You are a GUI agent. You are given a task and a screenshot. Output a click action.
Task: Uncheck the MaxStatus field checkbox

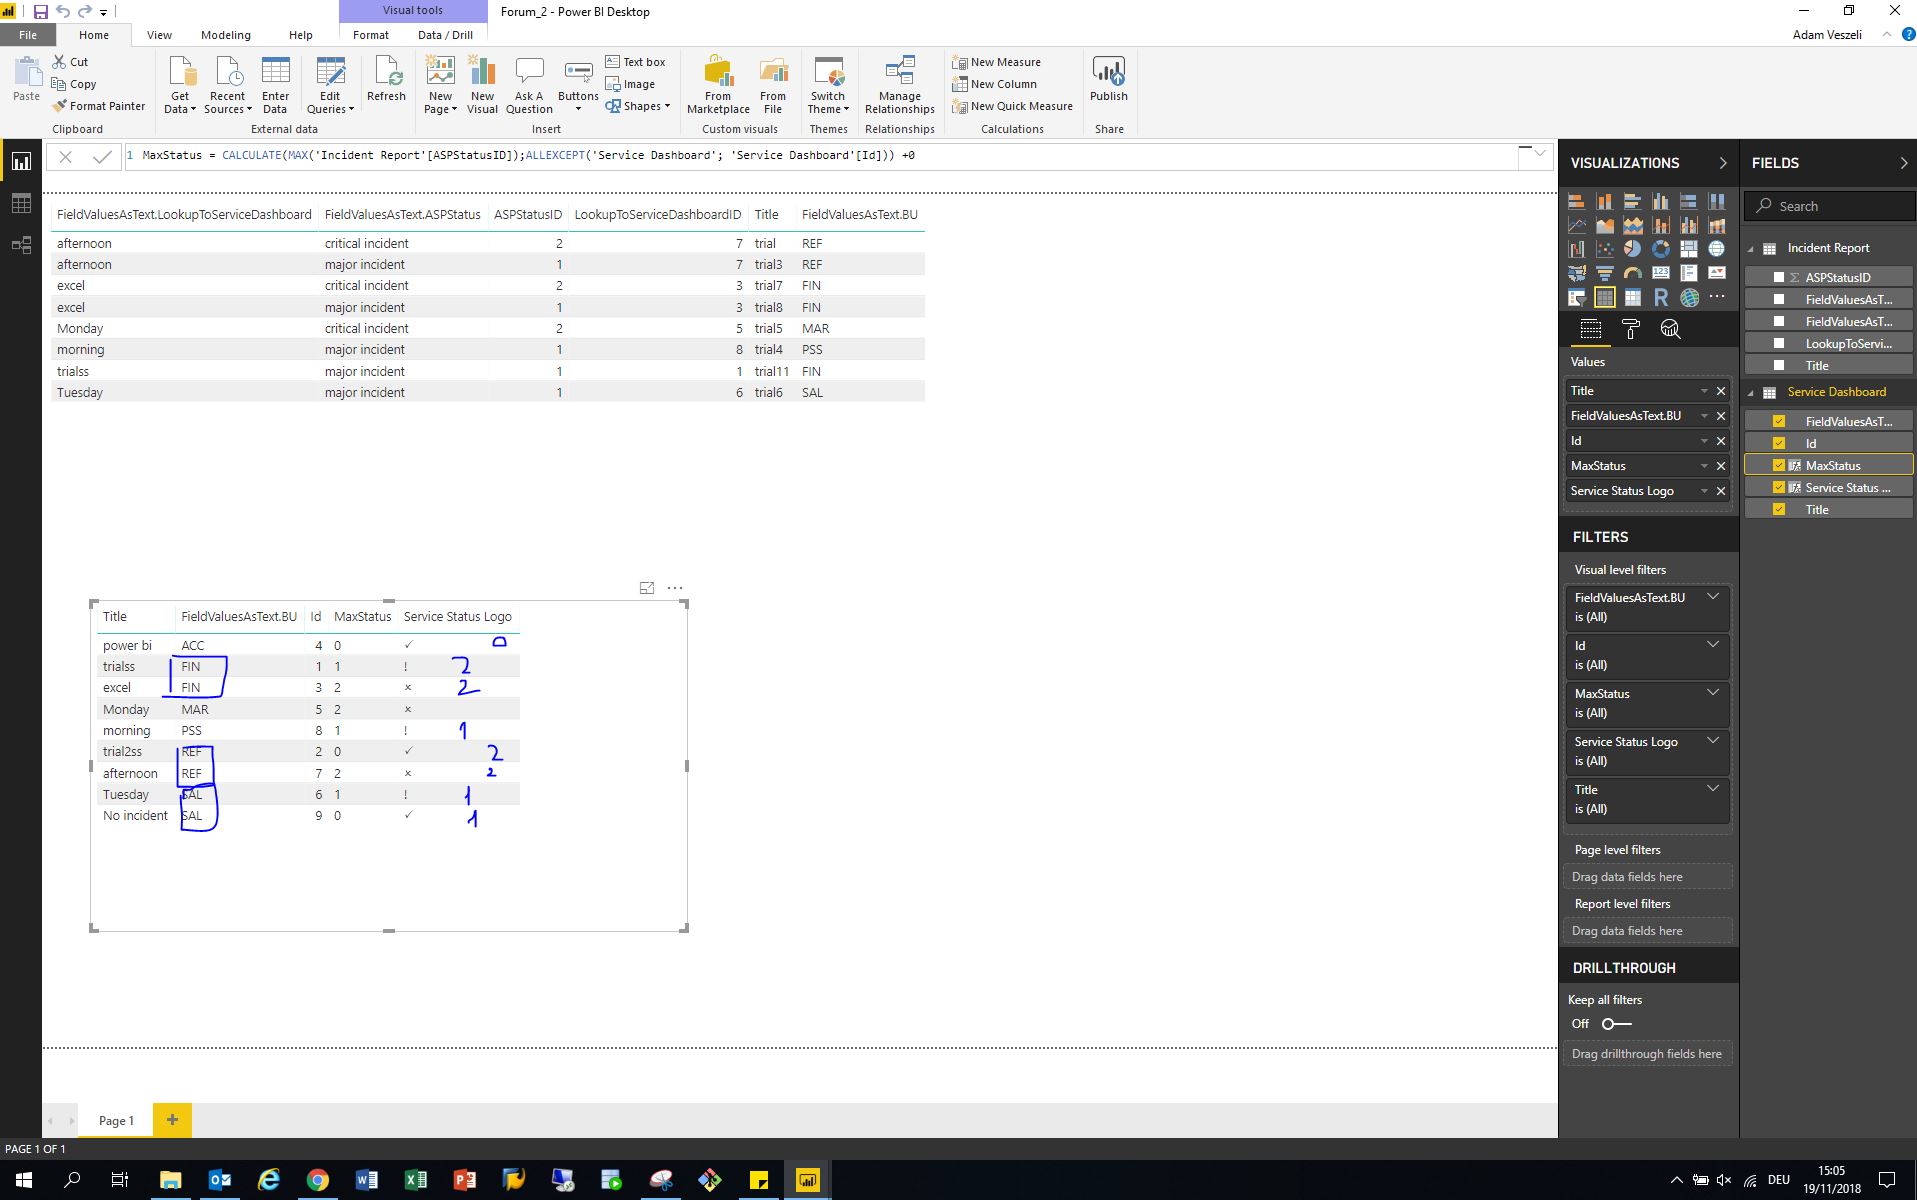pos(1778,465)
